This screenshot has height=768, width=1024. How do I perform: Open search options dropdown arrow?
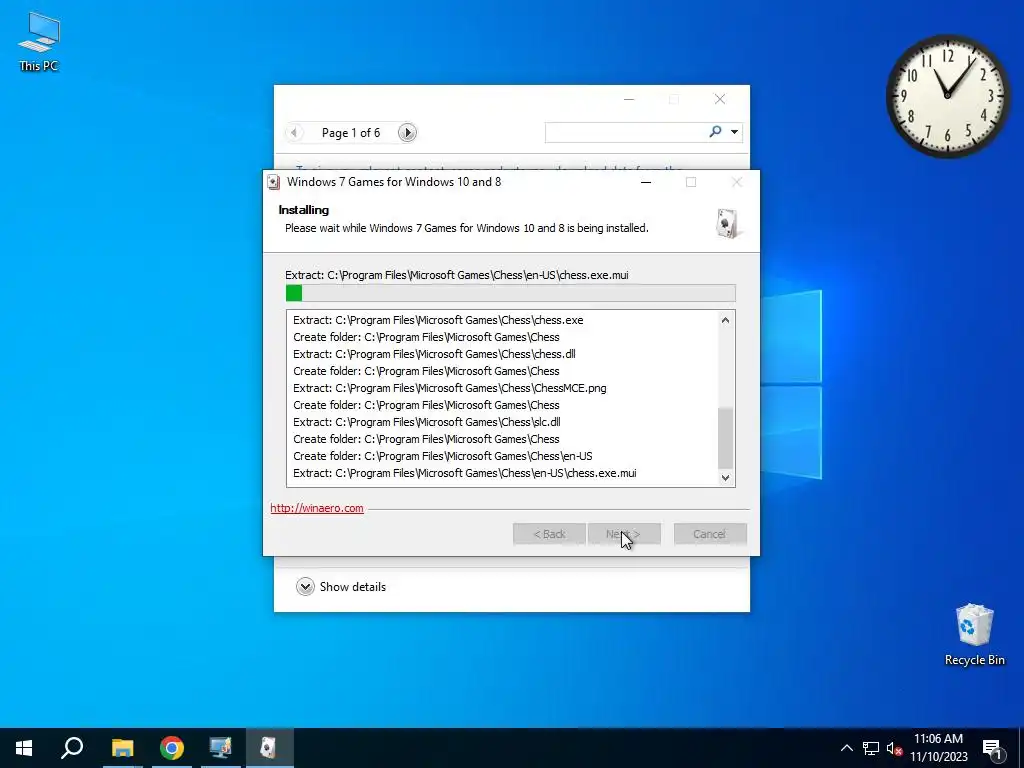click(x=734, y=132)
